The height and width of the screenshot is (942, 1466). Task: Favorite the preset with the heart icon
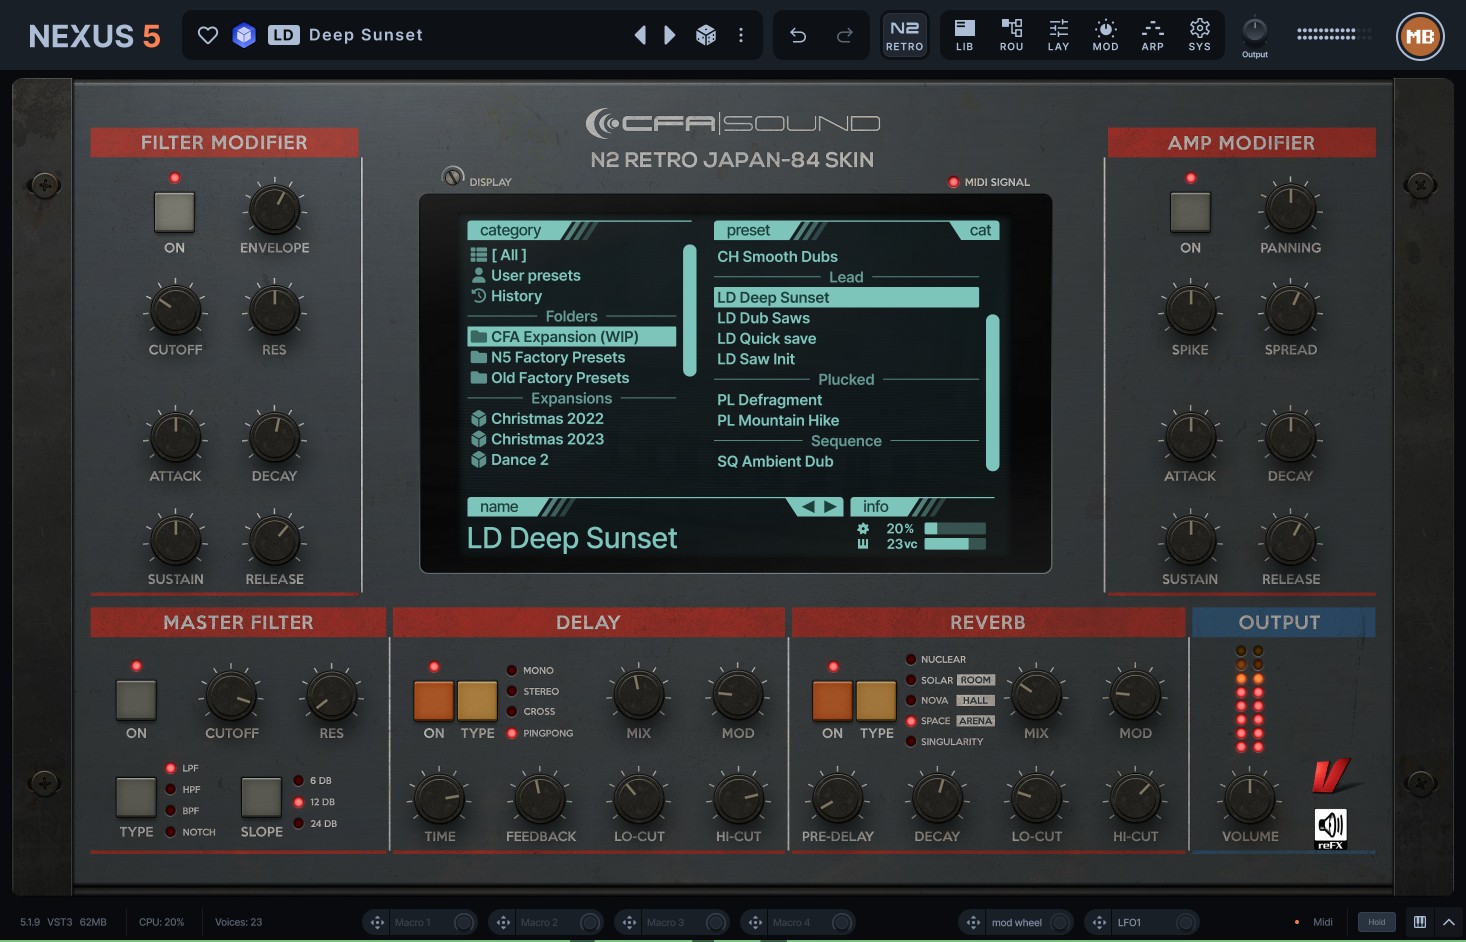point(208,36)
